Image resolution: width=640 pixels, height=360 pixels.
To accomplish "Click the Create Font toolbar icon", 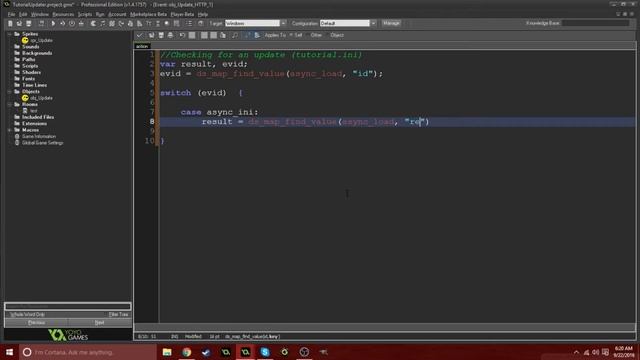I will [x=149, y=23].
